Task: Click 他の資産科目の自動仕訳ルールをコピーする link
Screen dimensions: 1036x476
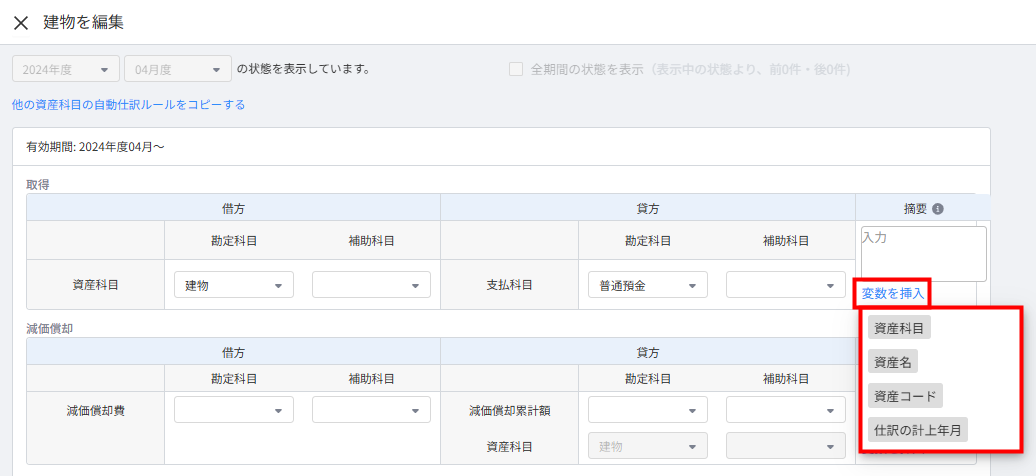Action: point(128,104)
